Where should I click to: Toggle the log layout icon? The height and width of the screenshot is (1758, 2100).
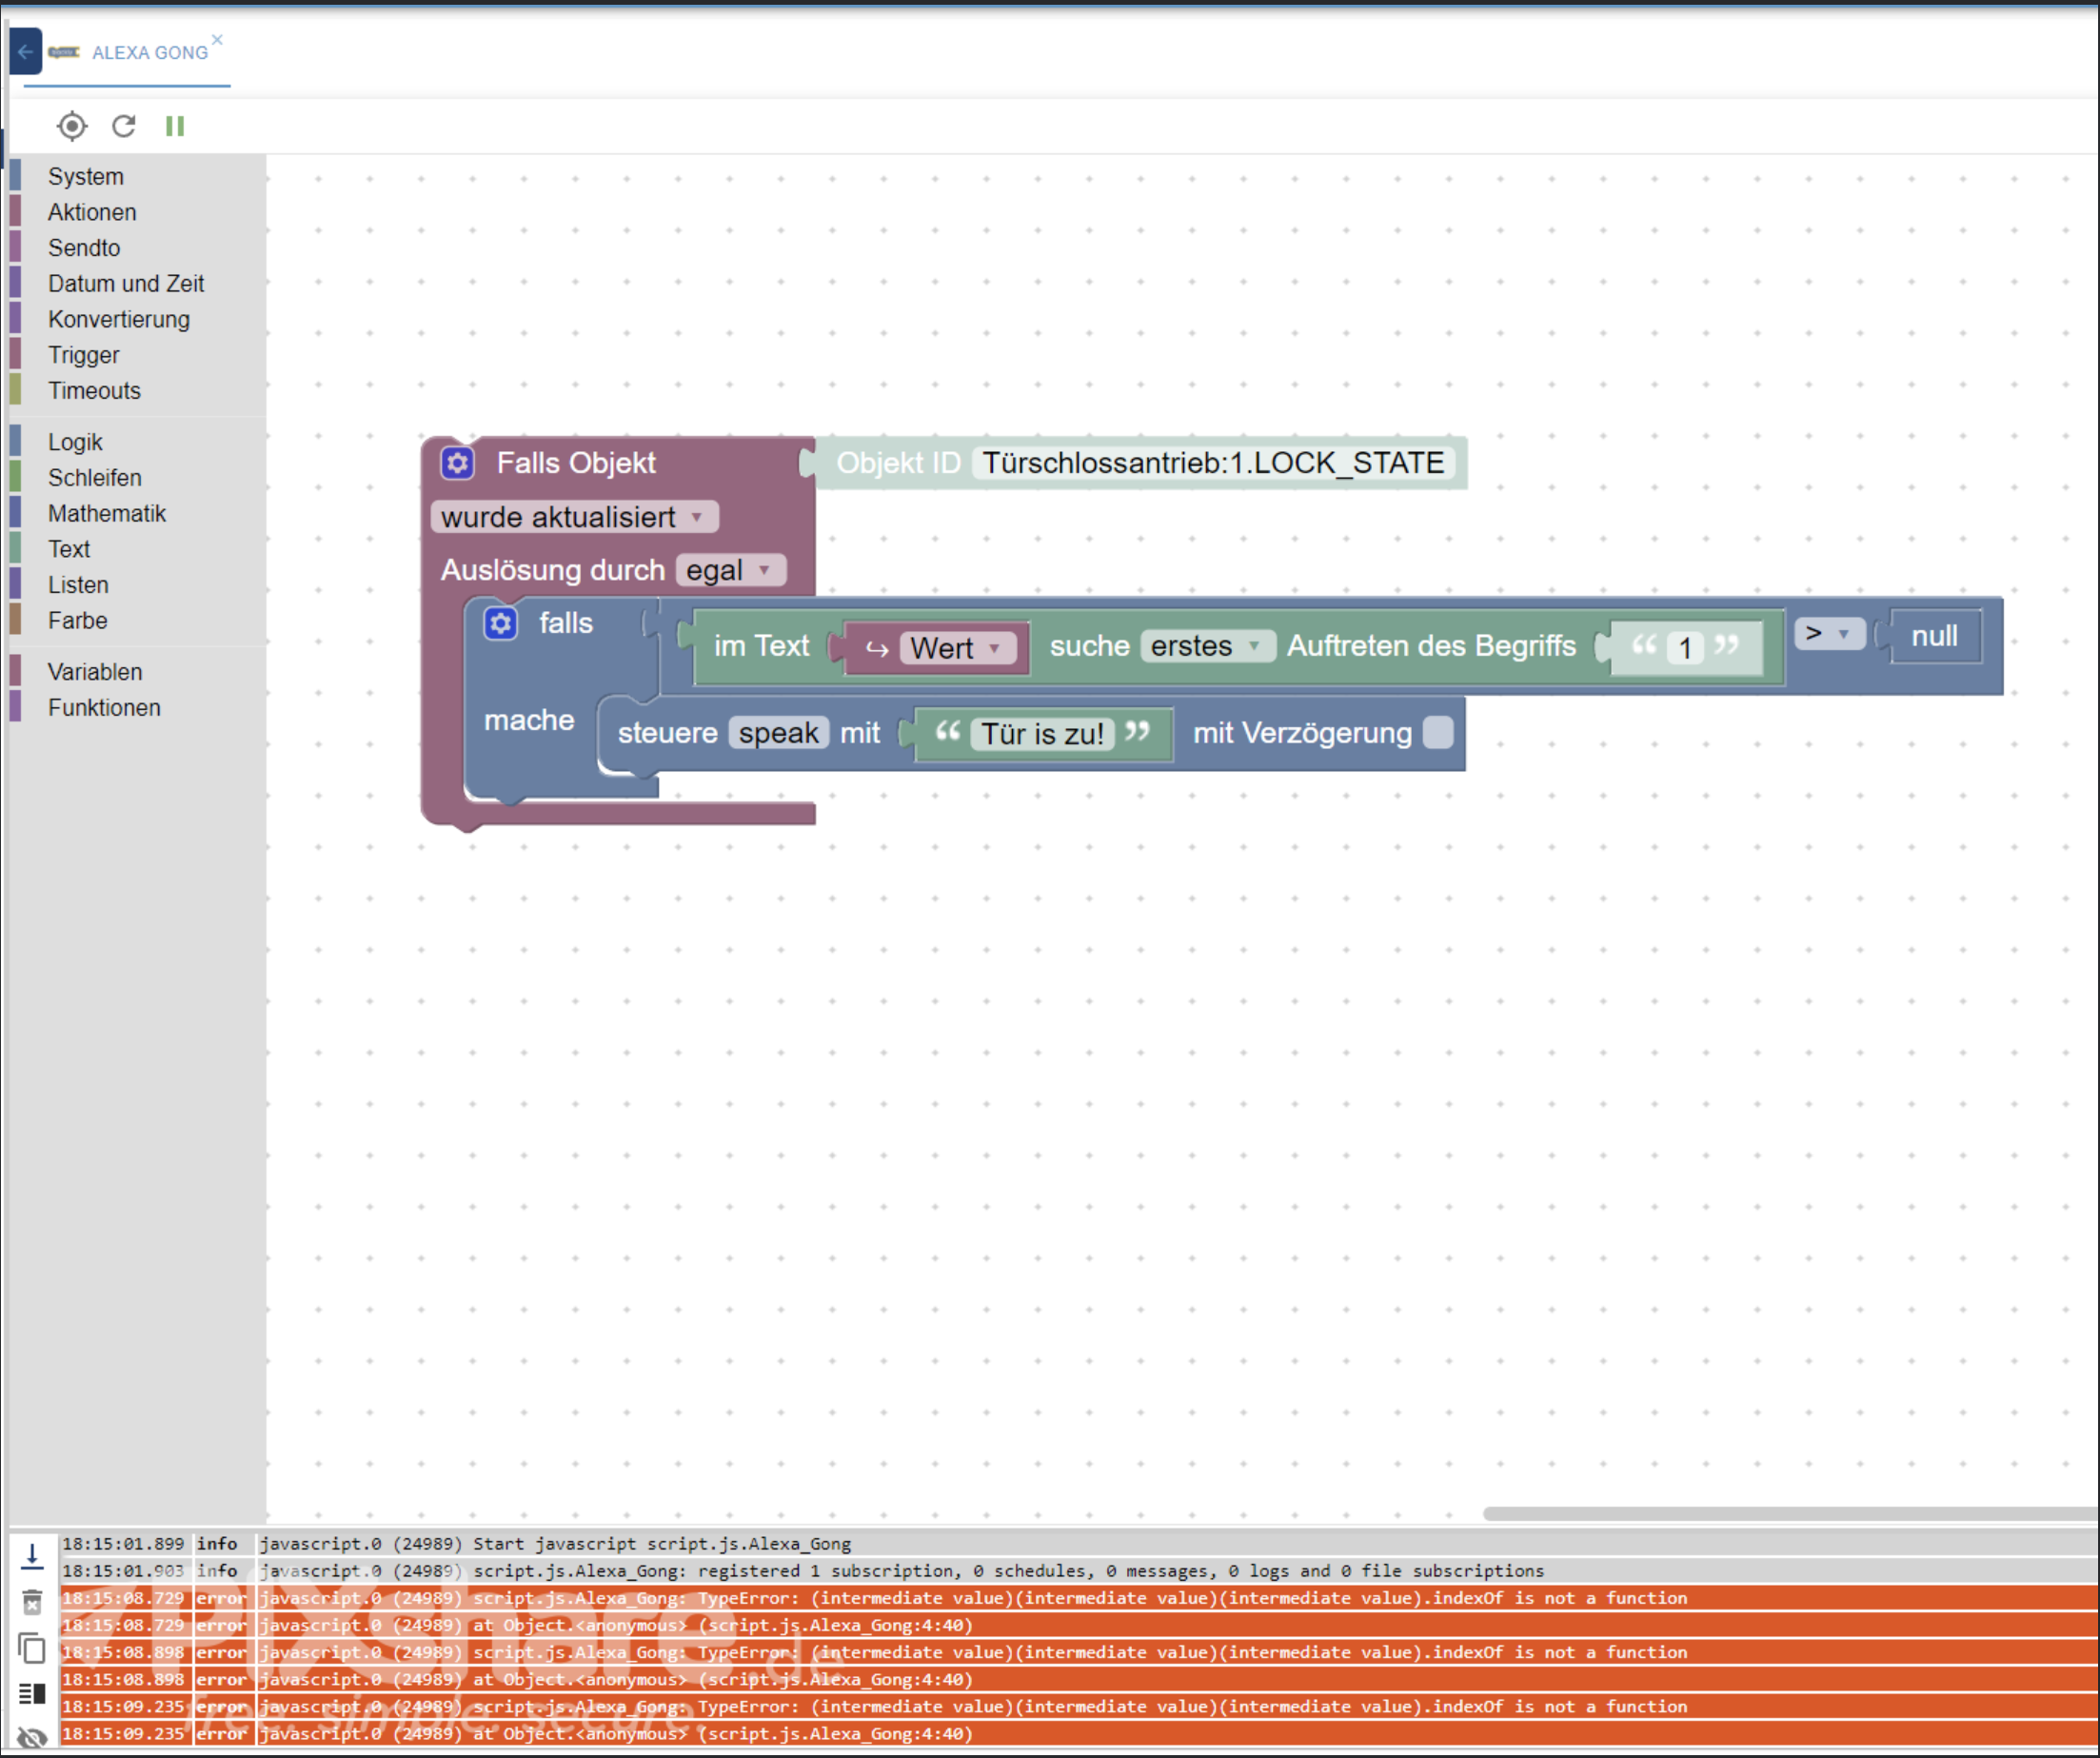point(32,1693)
